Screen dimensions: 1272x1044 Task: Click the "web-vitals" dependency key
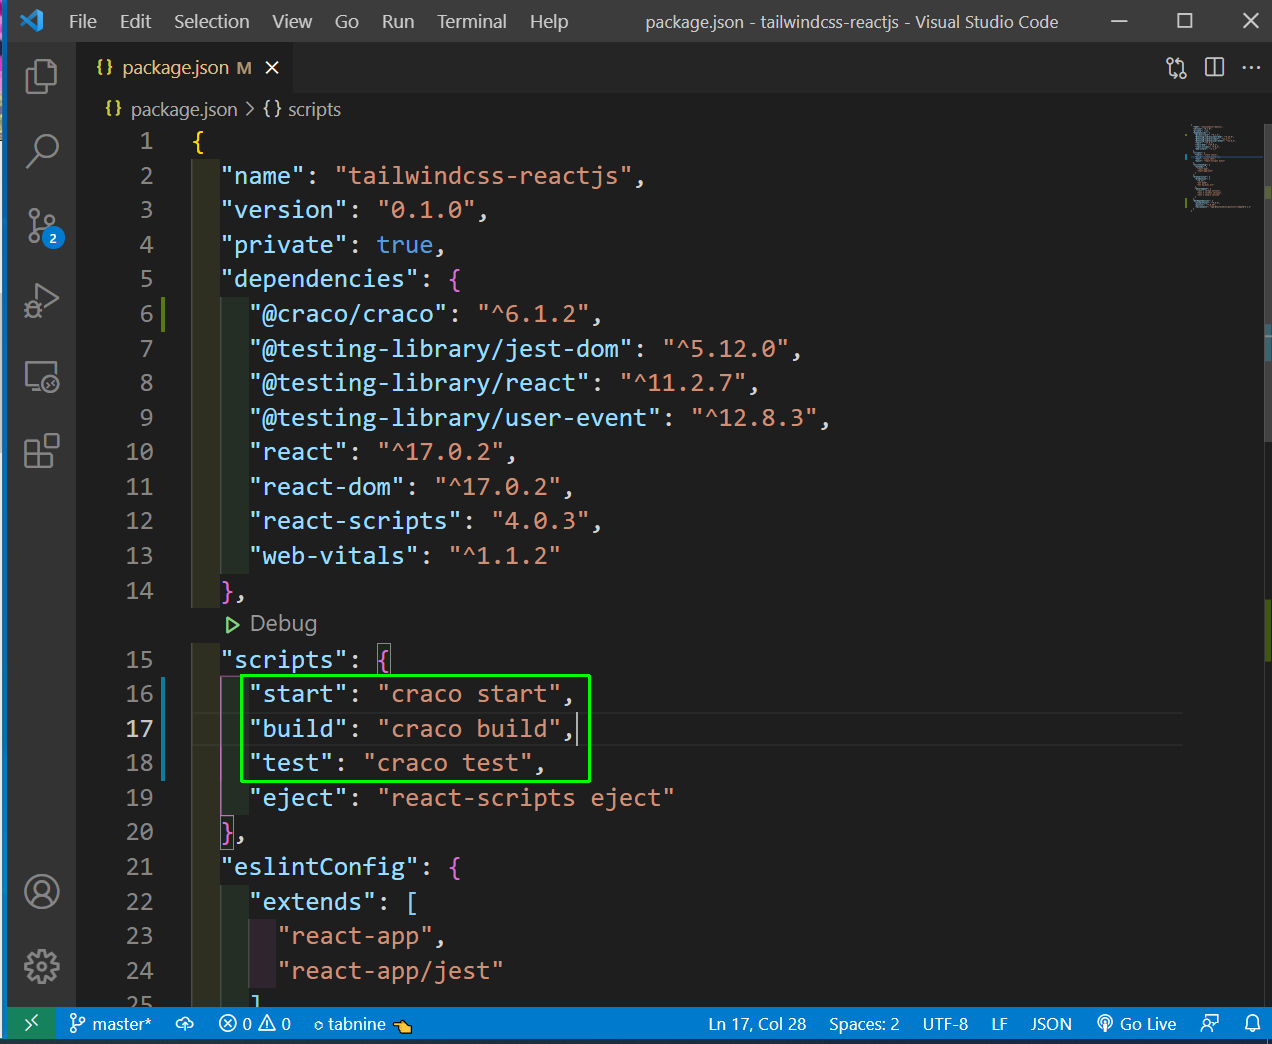334,556
